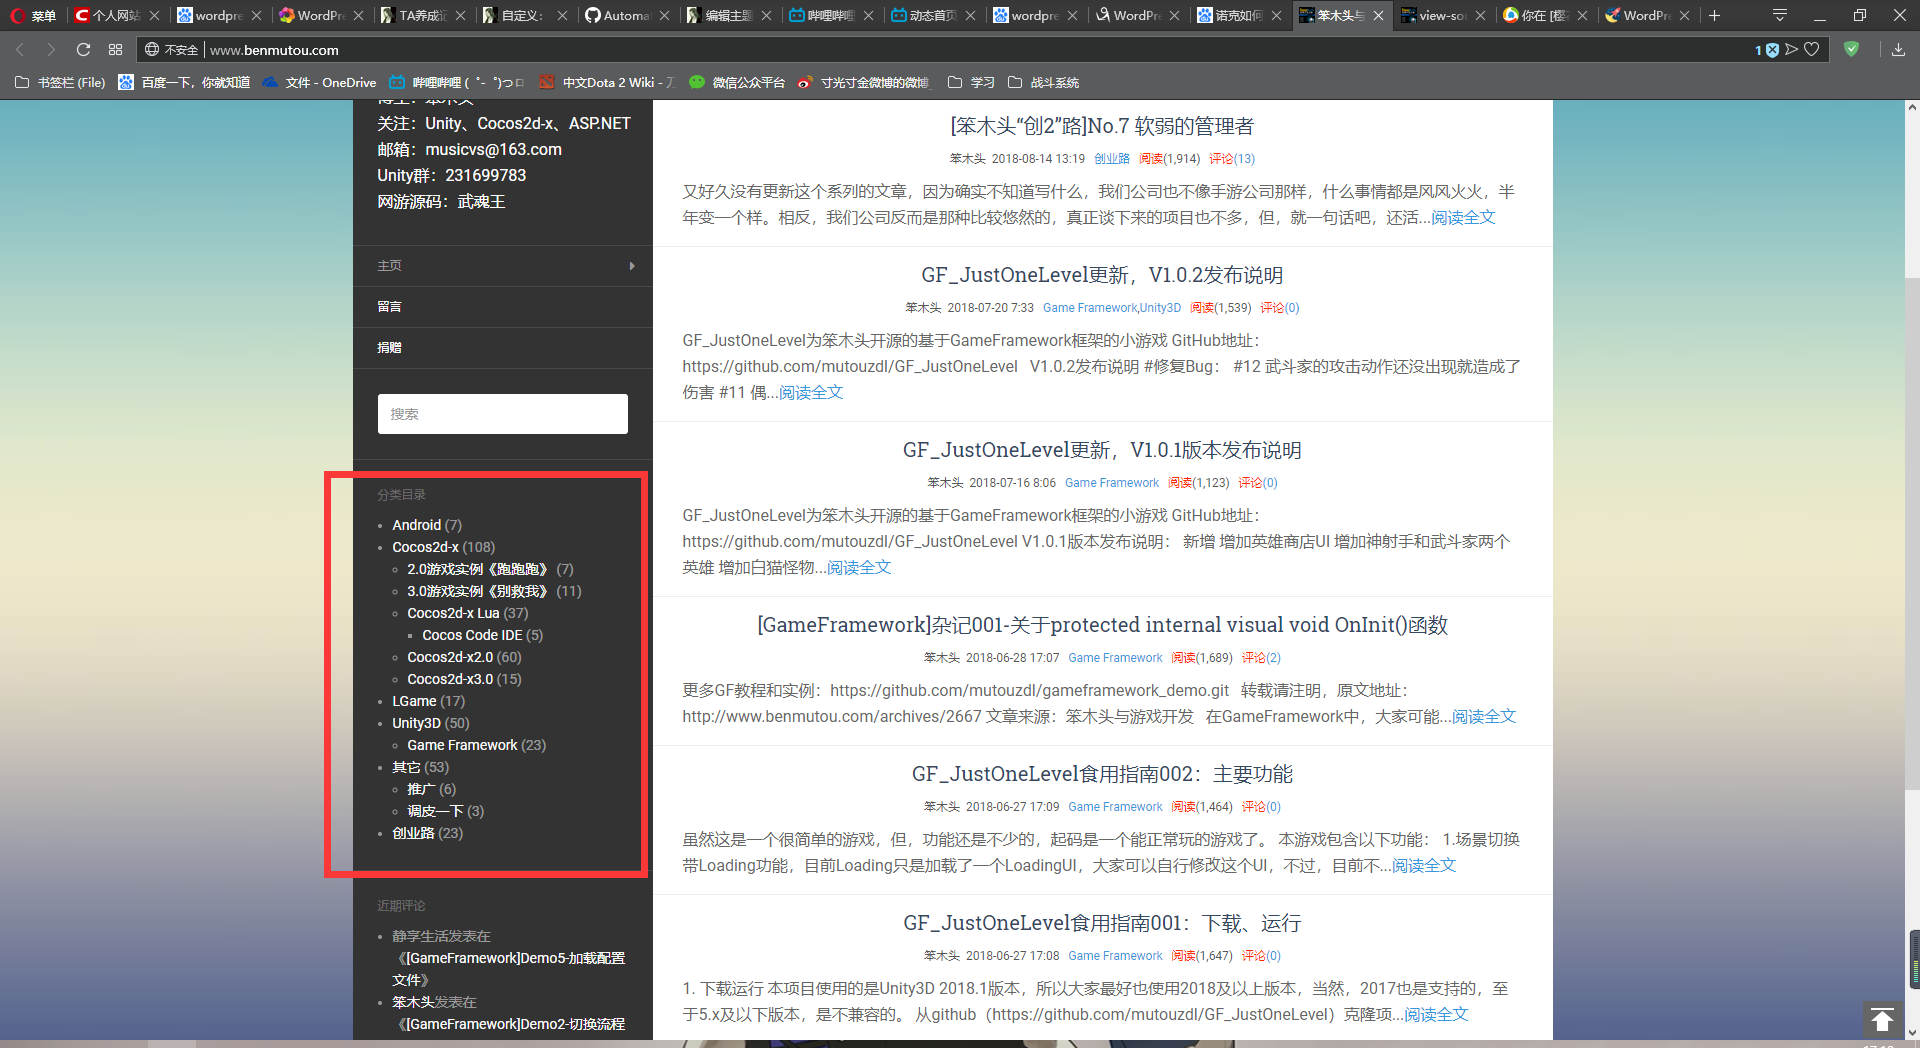The image size is (1920, 1048).
Task: Open the 捐赠 page in sidebar menu
Action: coord(389,348)
